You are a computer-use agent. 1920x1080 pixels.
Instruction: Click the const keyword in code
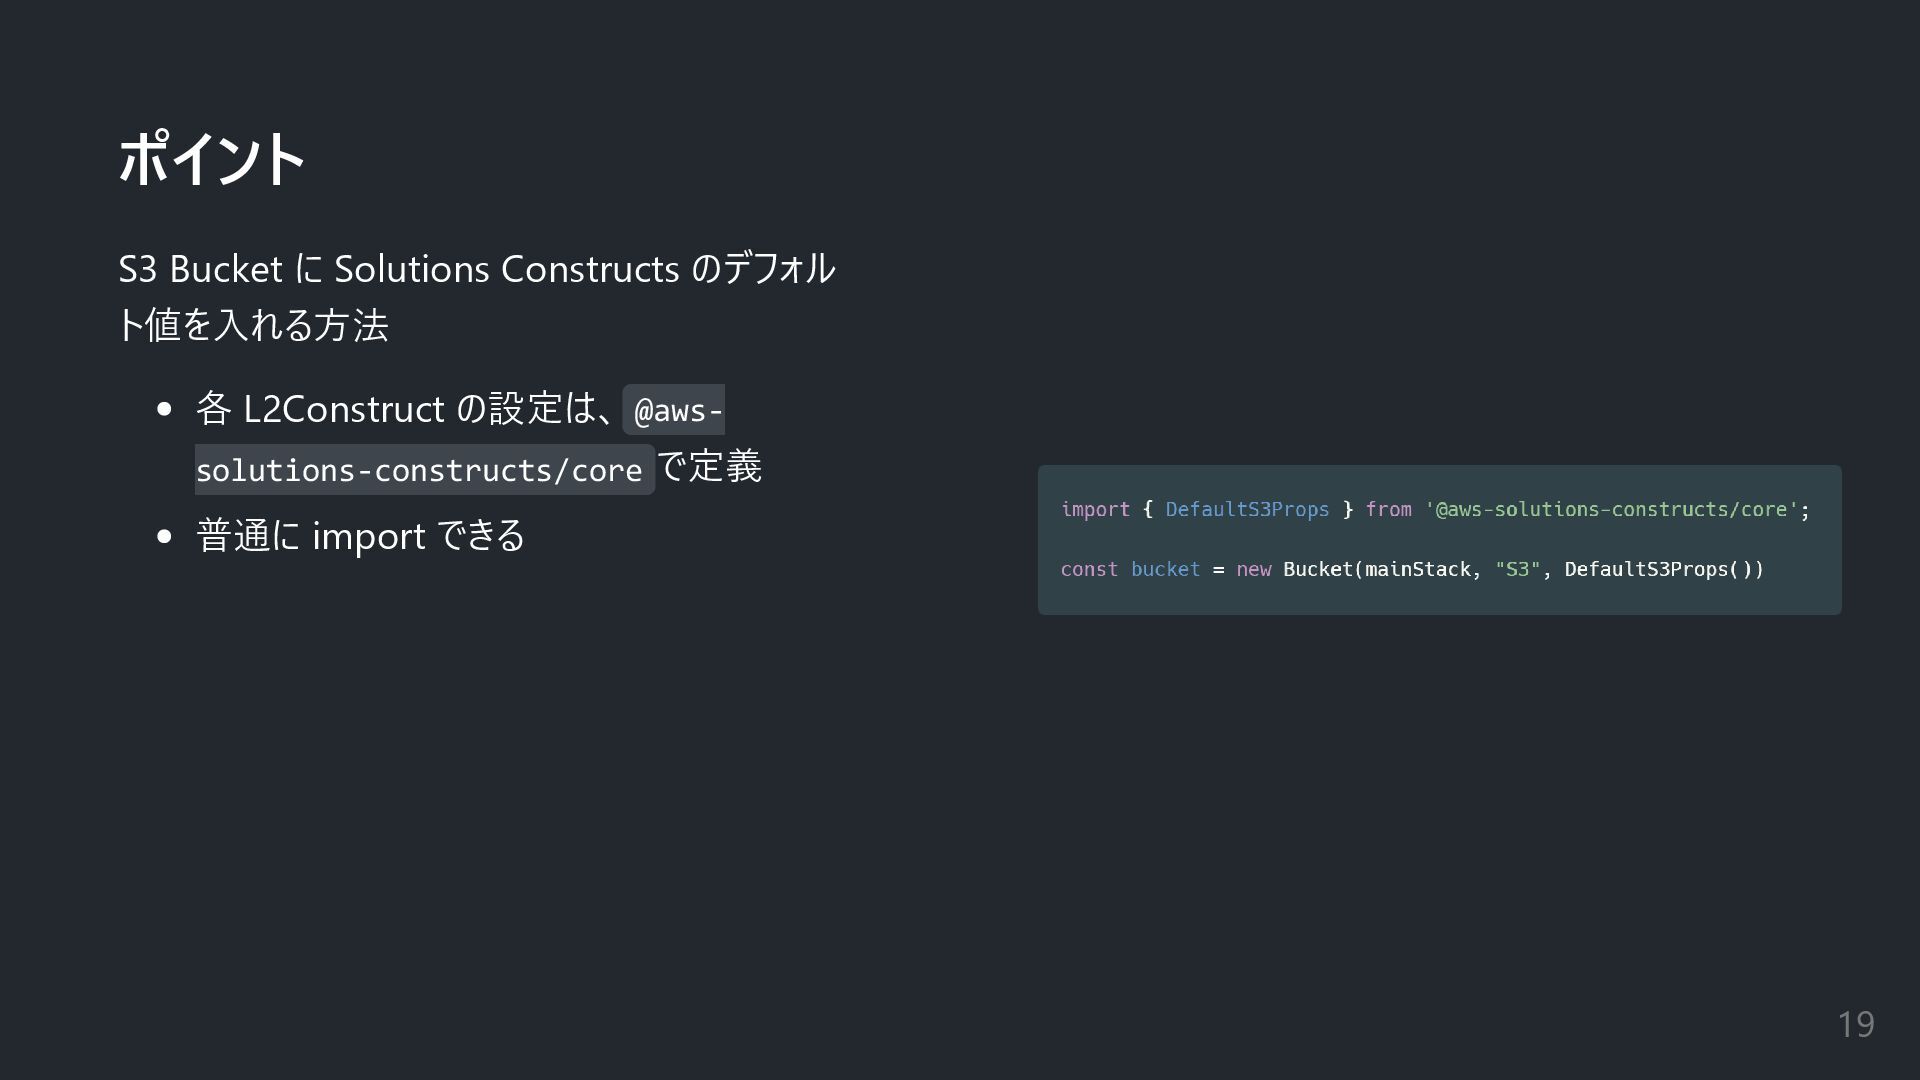(x=1089, y=570)
